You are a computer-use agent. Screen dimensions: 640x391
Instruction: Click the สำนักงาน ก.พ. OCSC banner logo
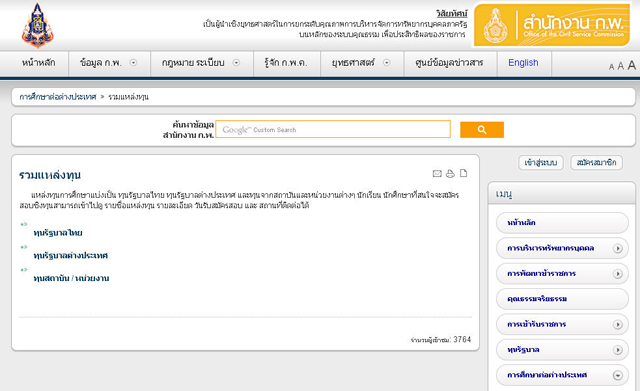[553, 25]
